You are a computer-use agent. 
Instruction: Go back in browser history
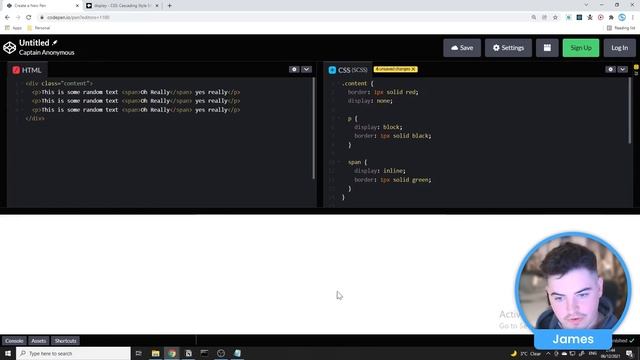click(x=7, y=18)
